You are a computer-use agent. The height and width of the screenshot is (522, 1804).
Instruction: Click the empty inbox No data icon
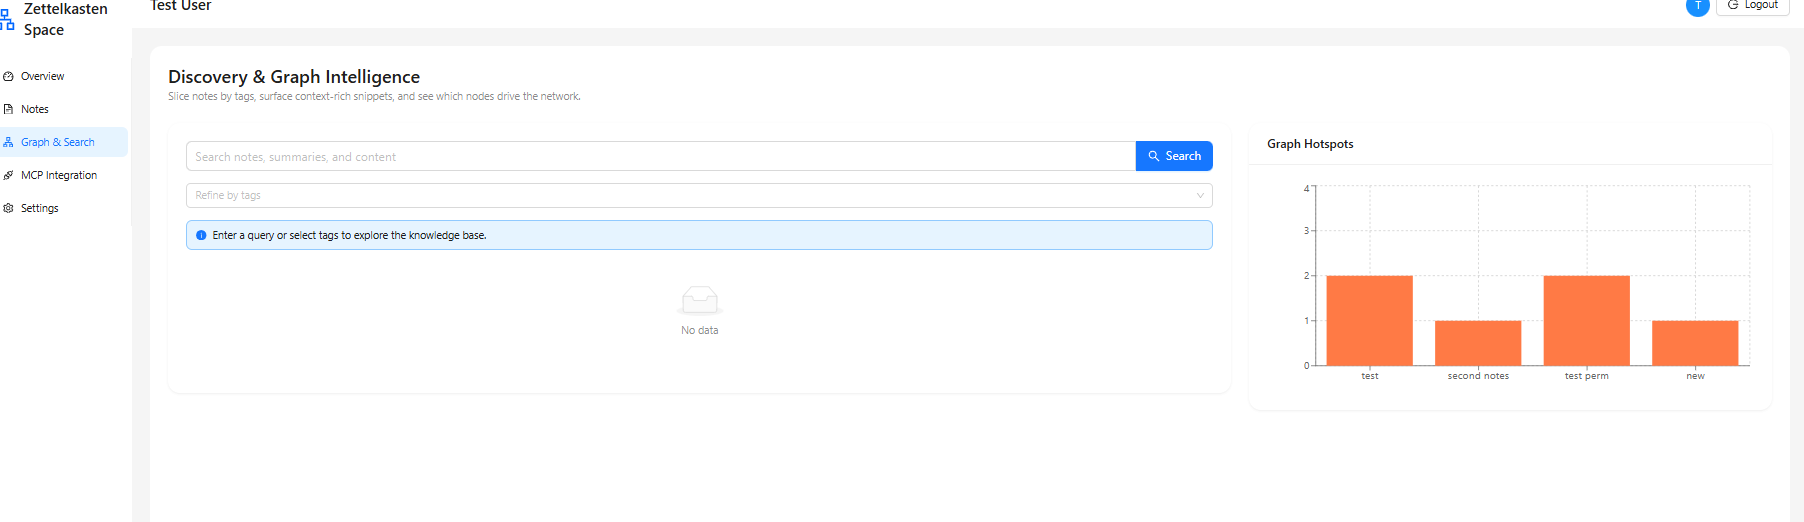point(699,300)
